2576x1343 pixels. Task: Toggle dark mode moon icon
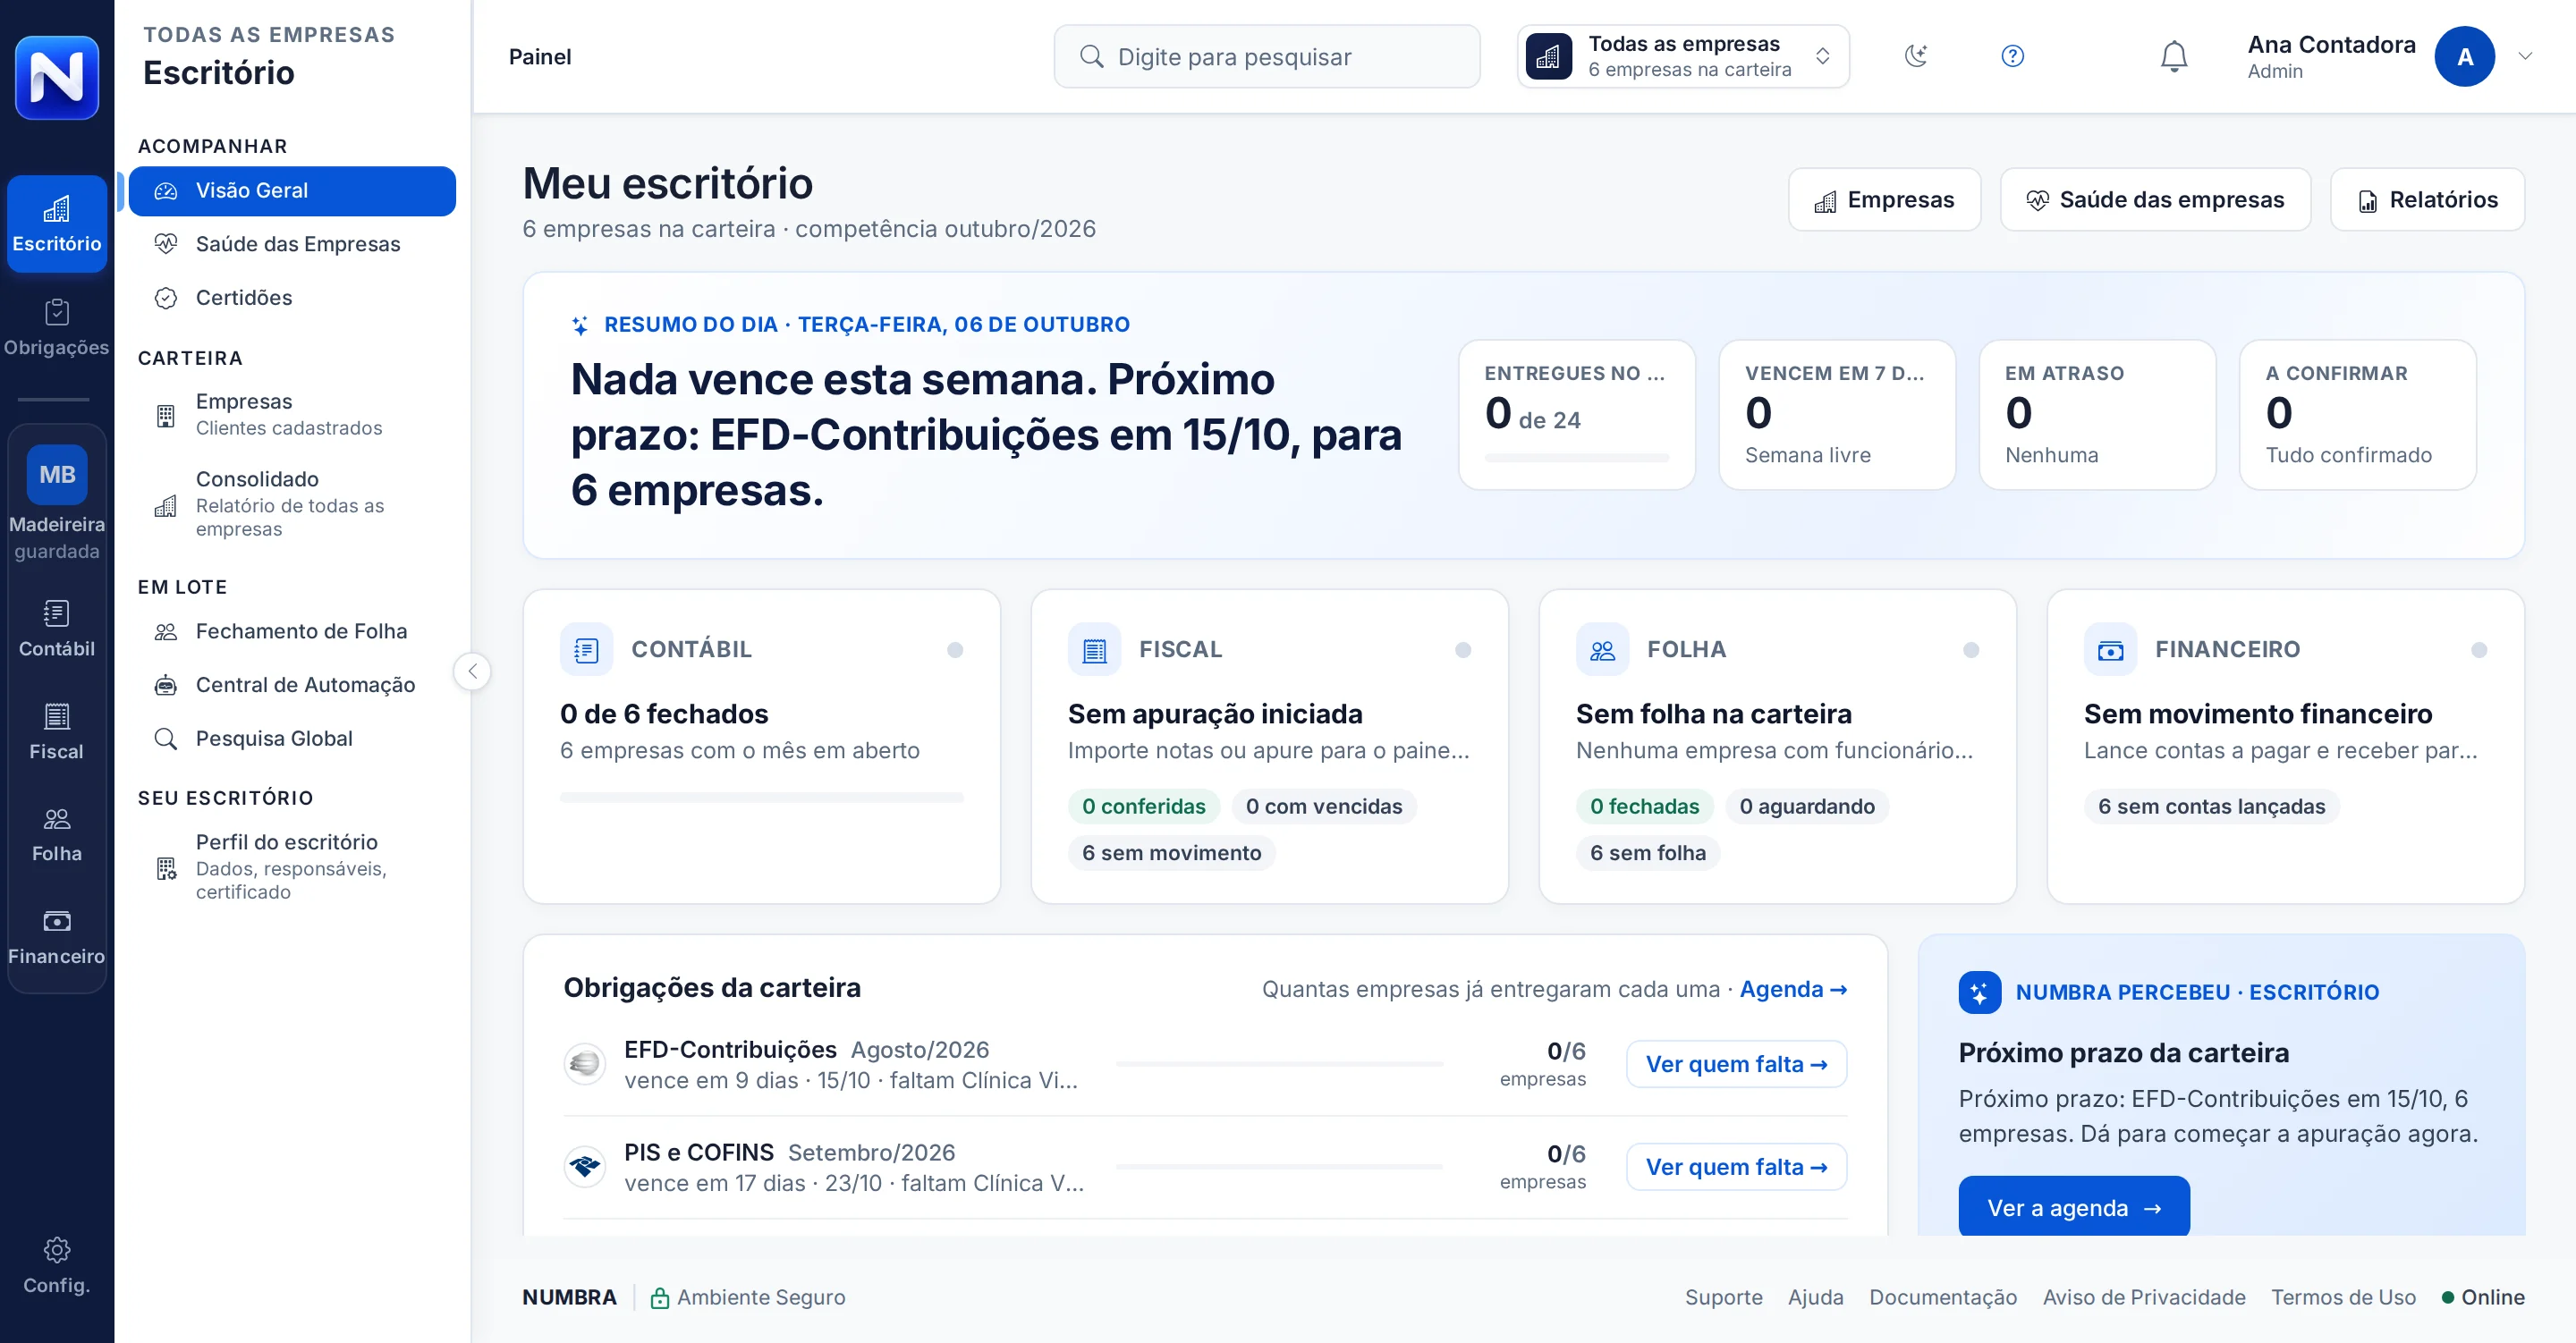click(x=1916, y=56)
